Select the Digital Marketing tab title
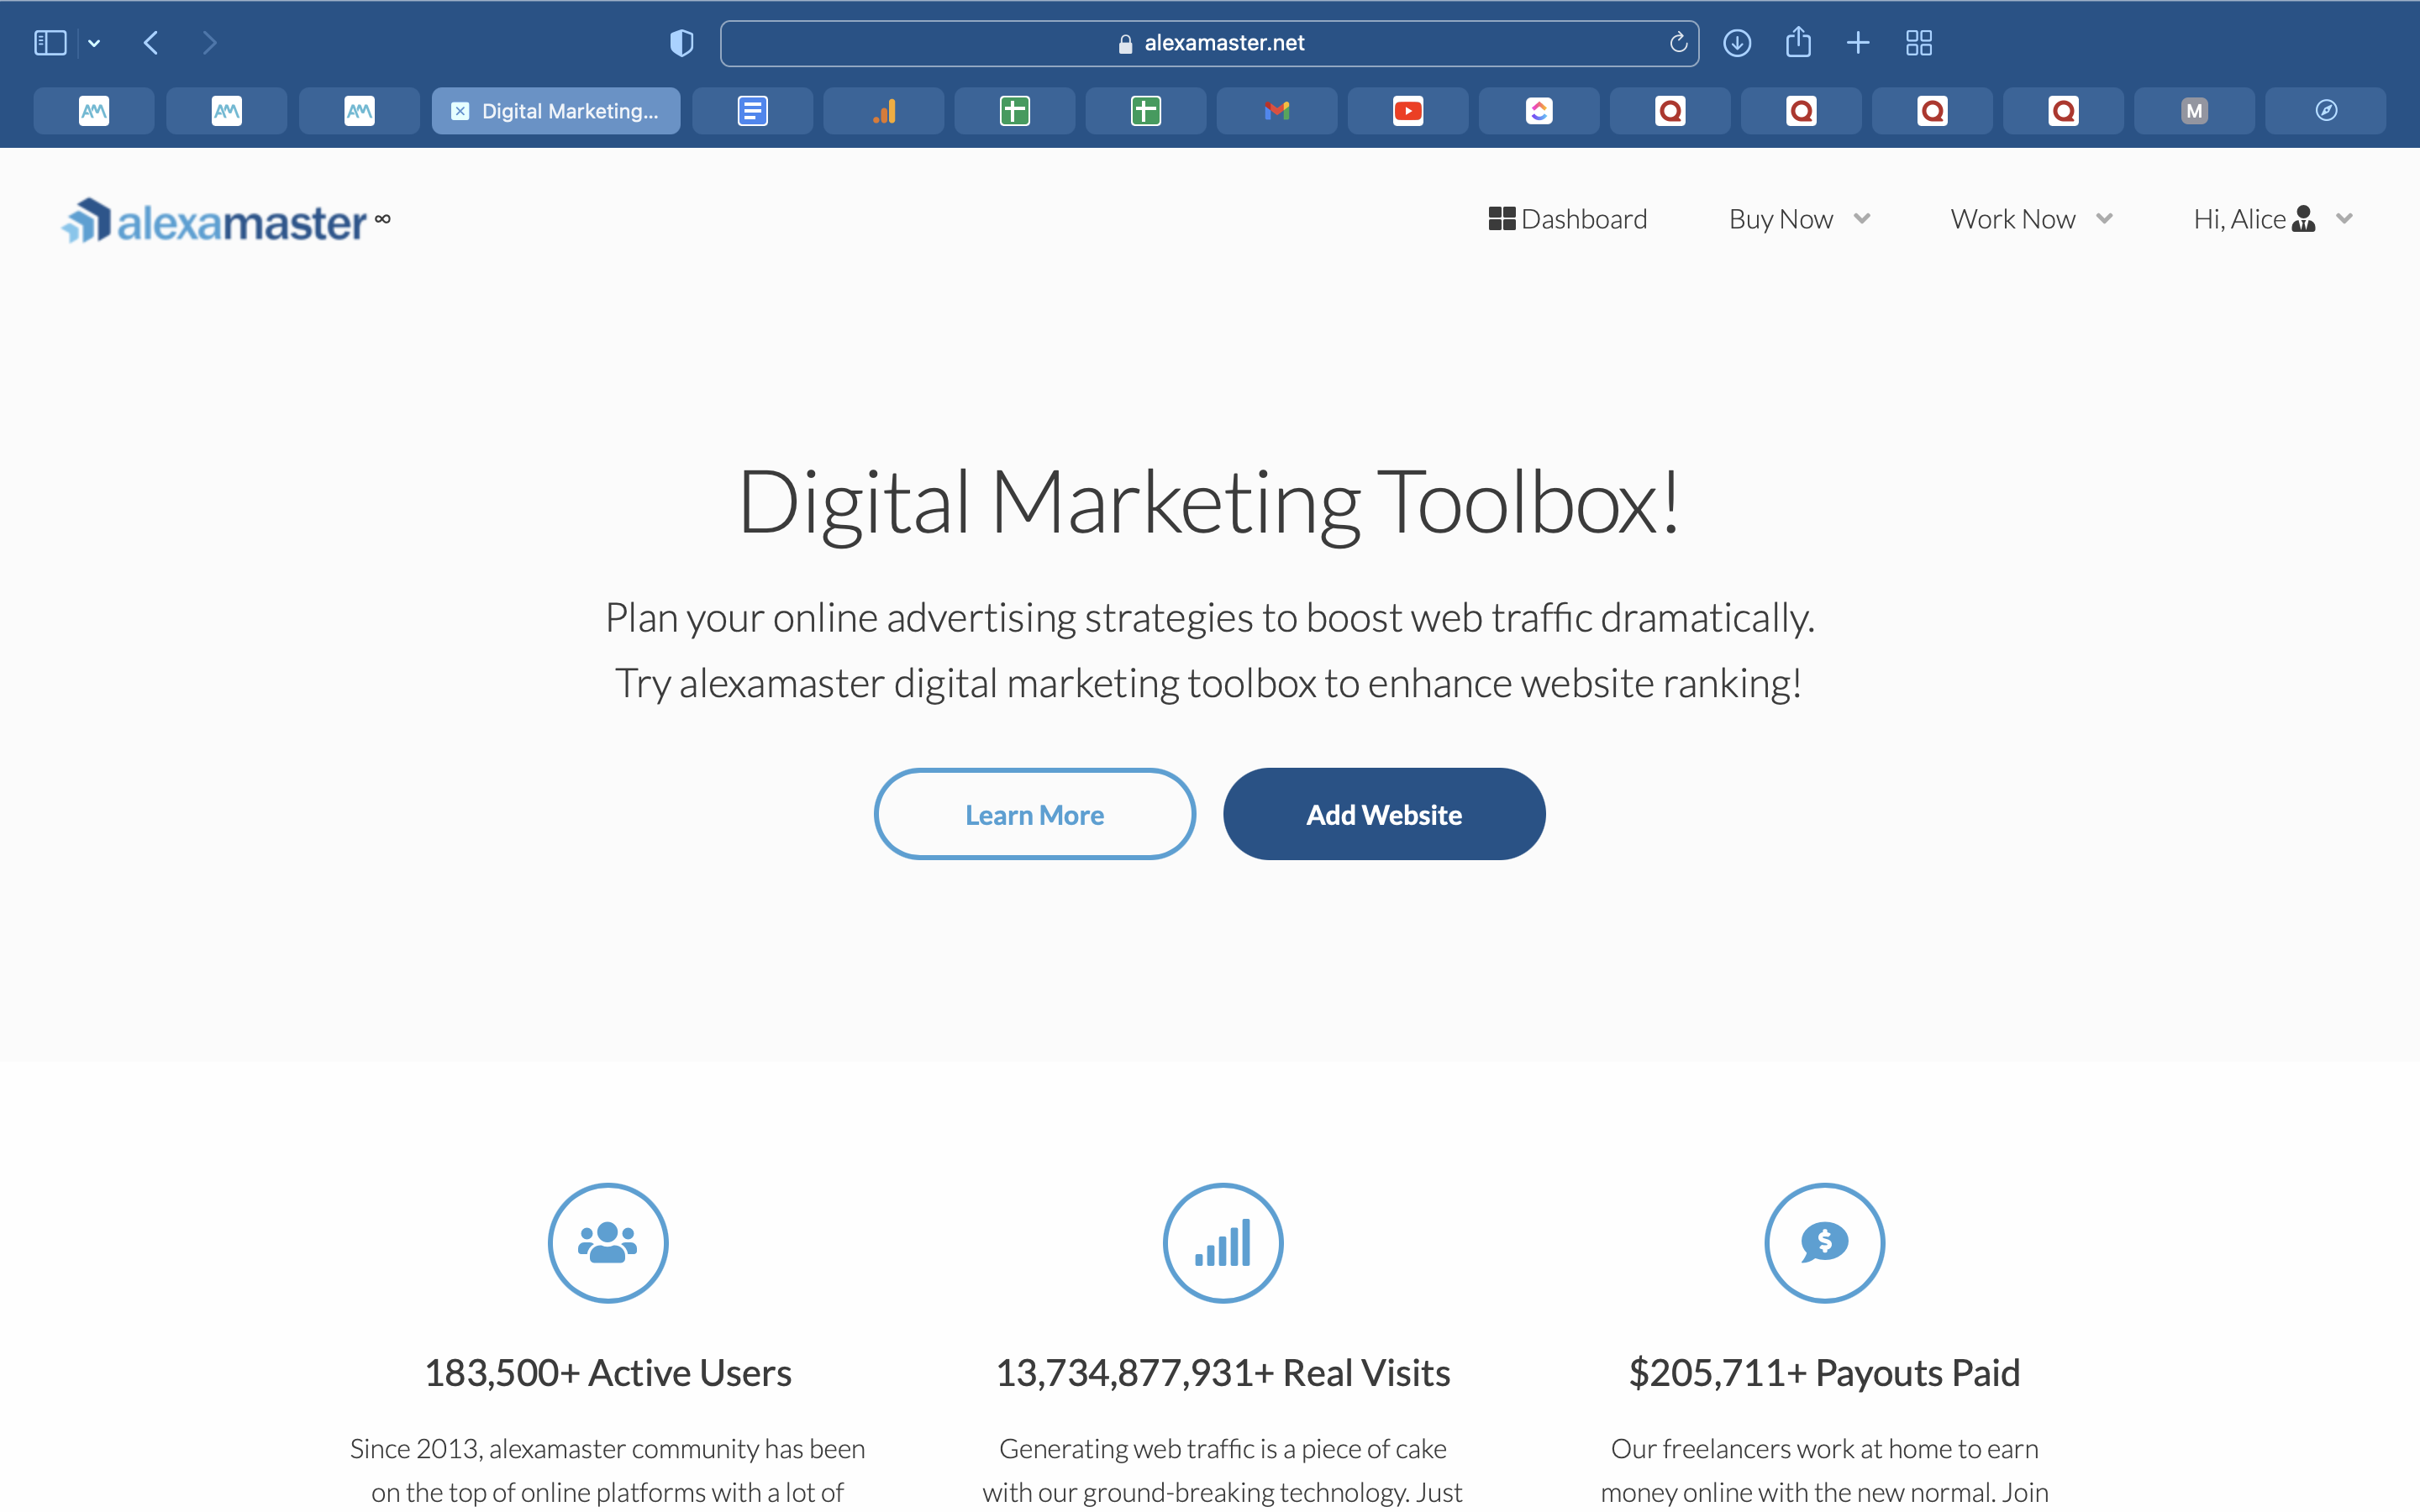The width and height of the screenshot is (2420, 1512). pyautogui.click(x=570, y=111)
